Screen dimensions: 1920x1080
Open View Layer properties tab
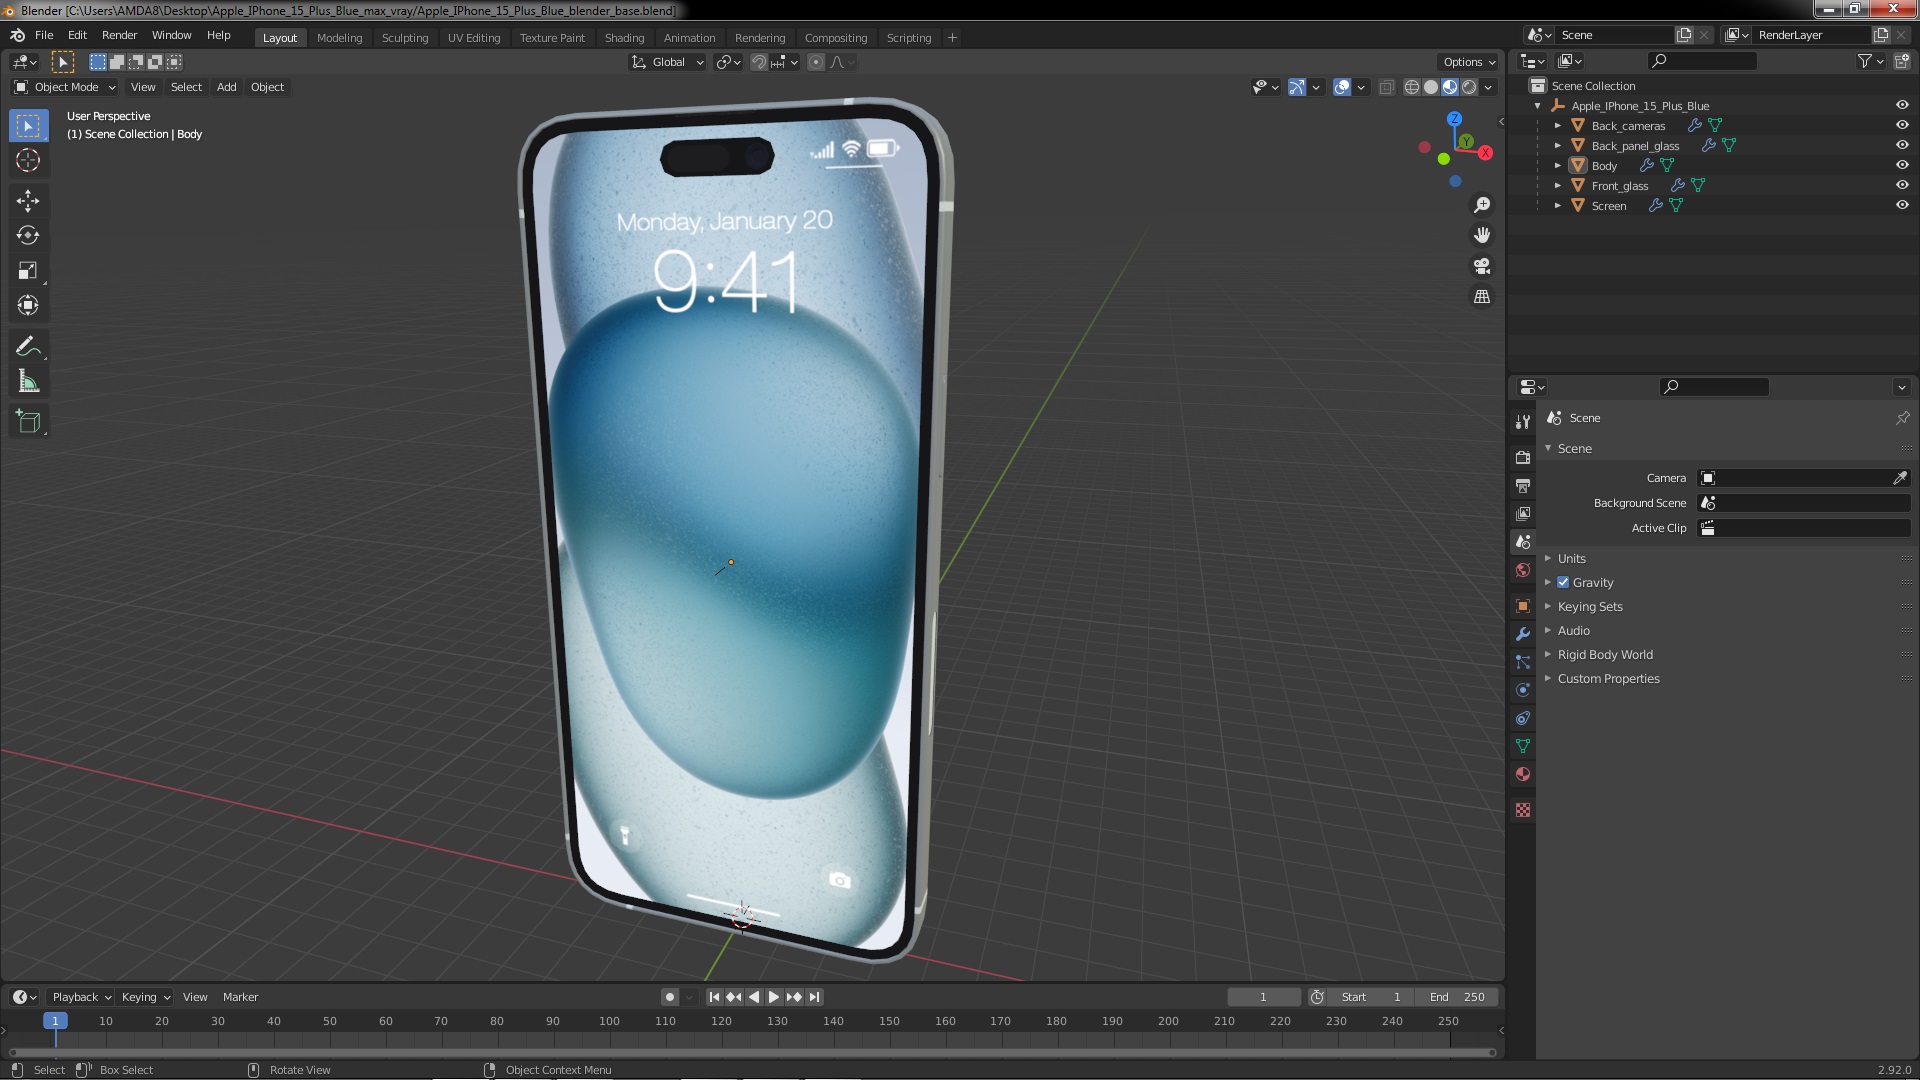coord(1523,513)
